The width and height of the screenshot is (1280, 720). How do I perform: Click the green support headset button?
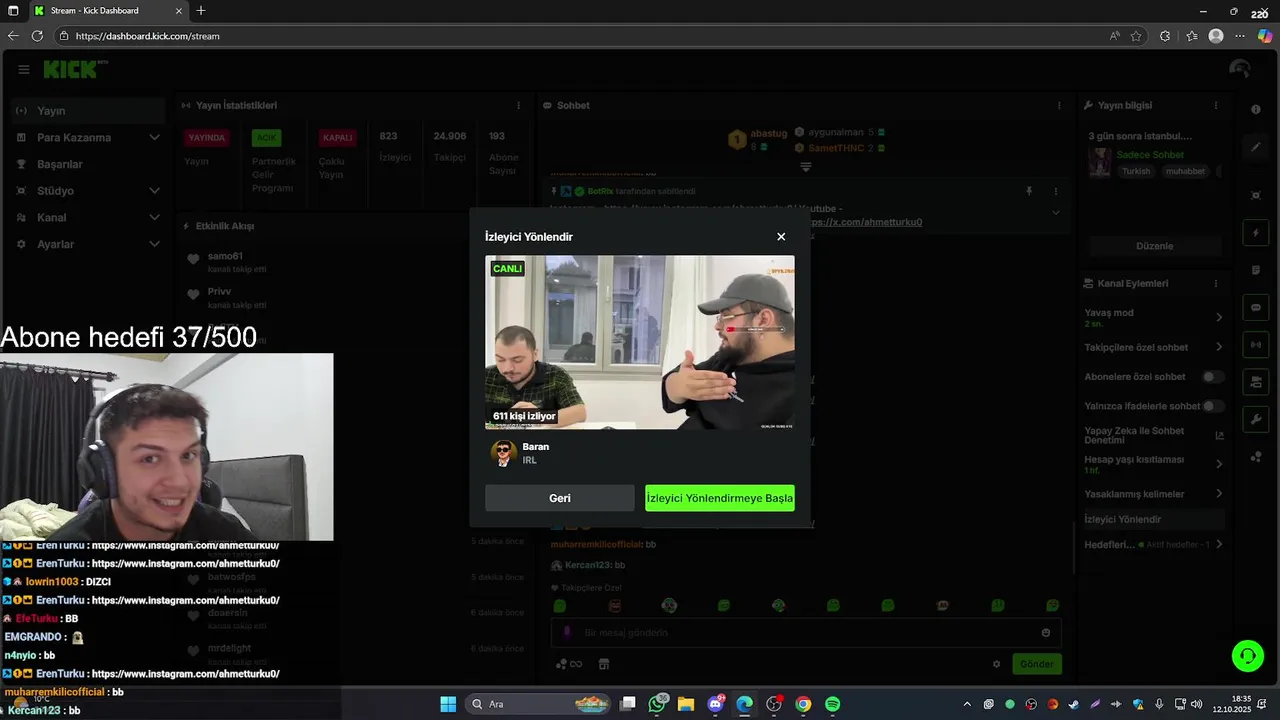pyautogui.click(x=1248, y=656)
